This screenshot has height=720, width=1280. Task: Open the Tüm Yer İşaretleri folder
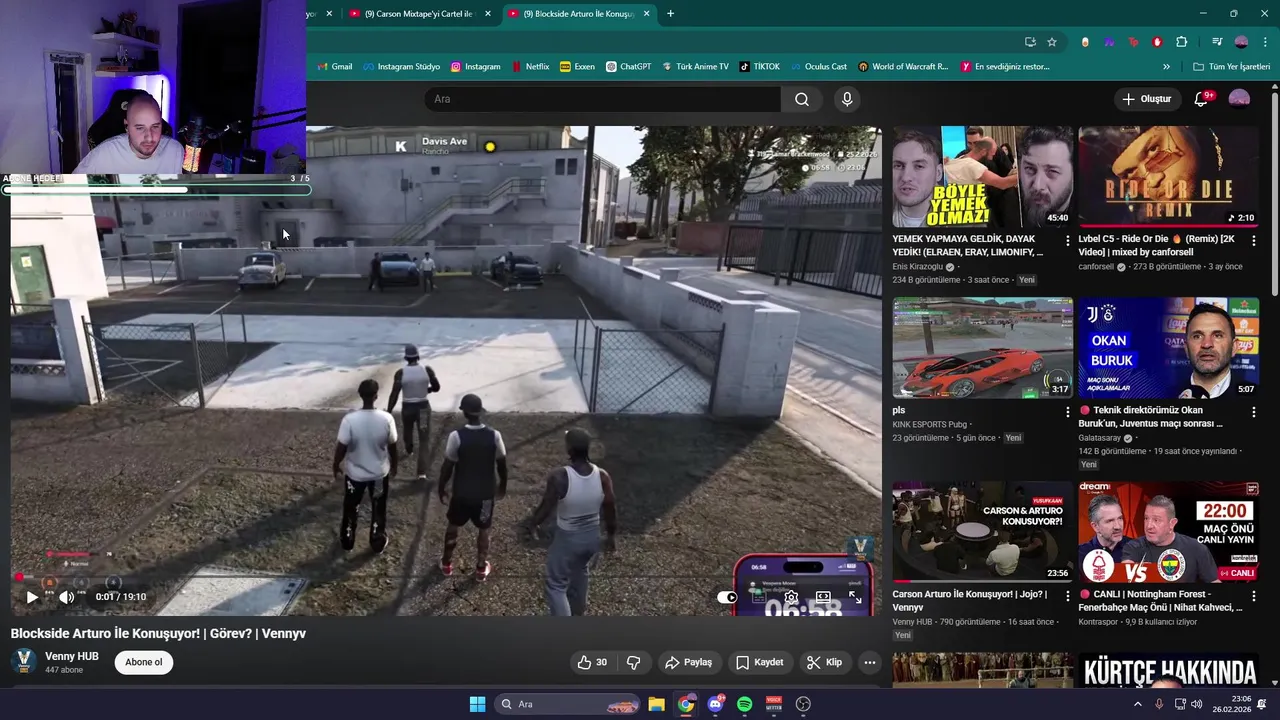[1231, 67]
